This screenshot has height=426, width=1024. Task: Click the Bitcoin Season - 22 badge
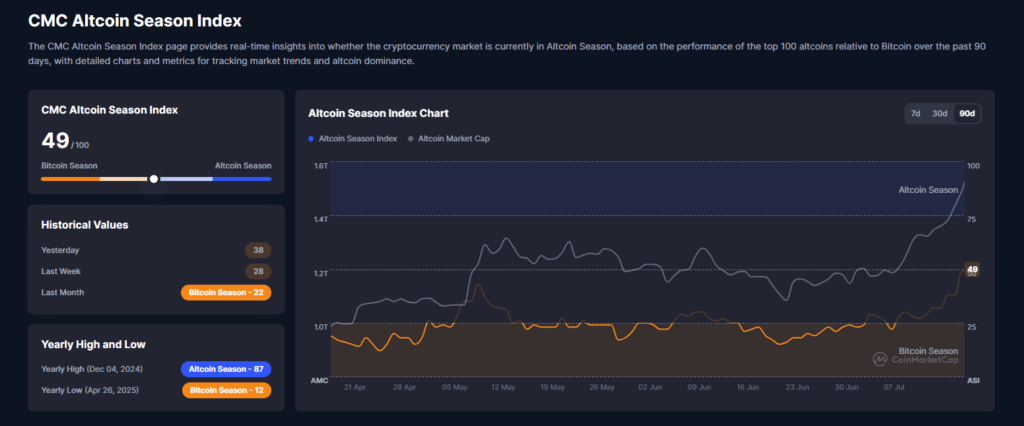click(226, 293)
